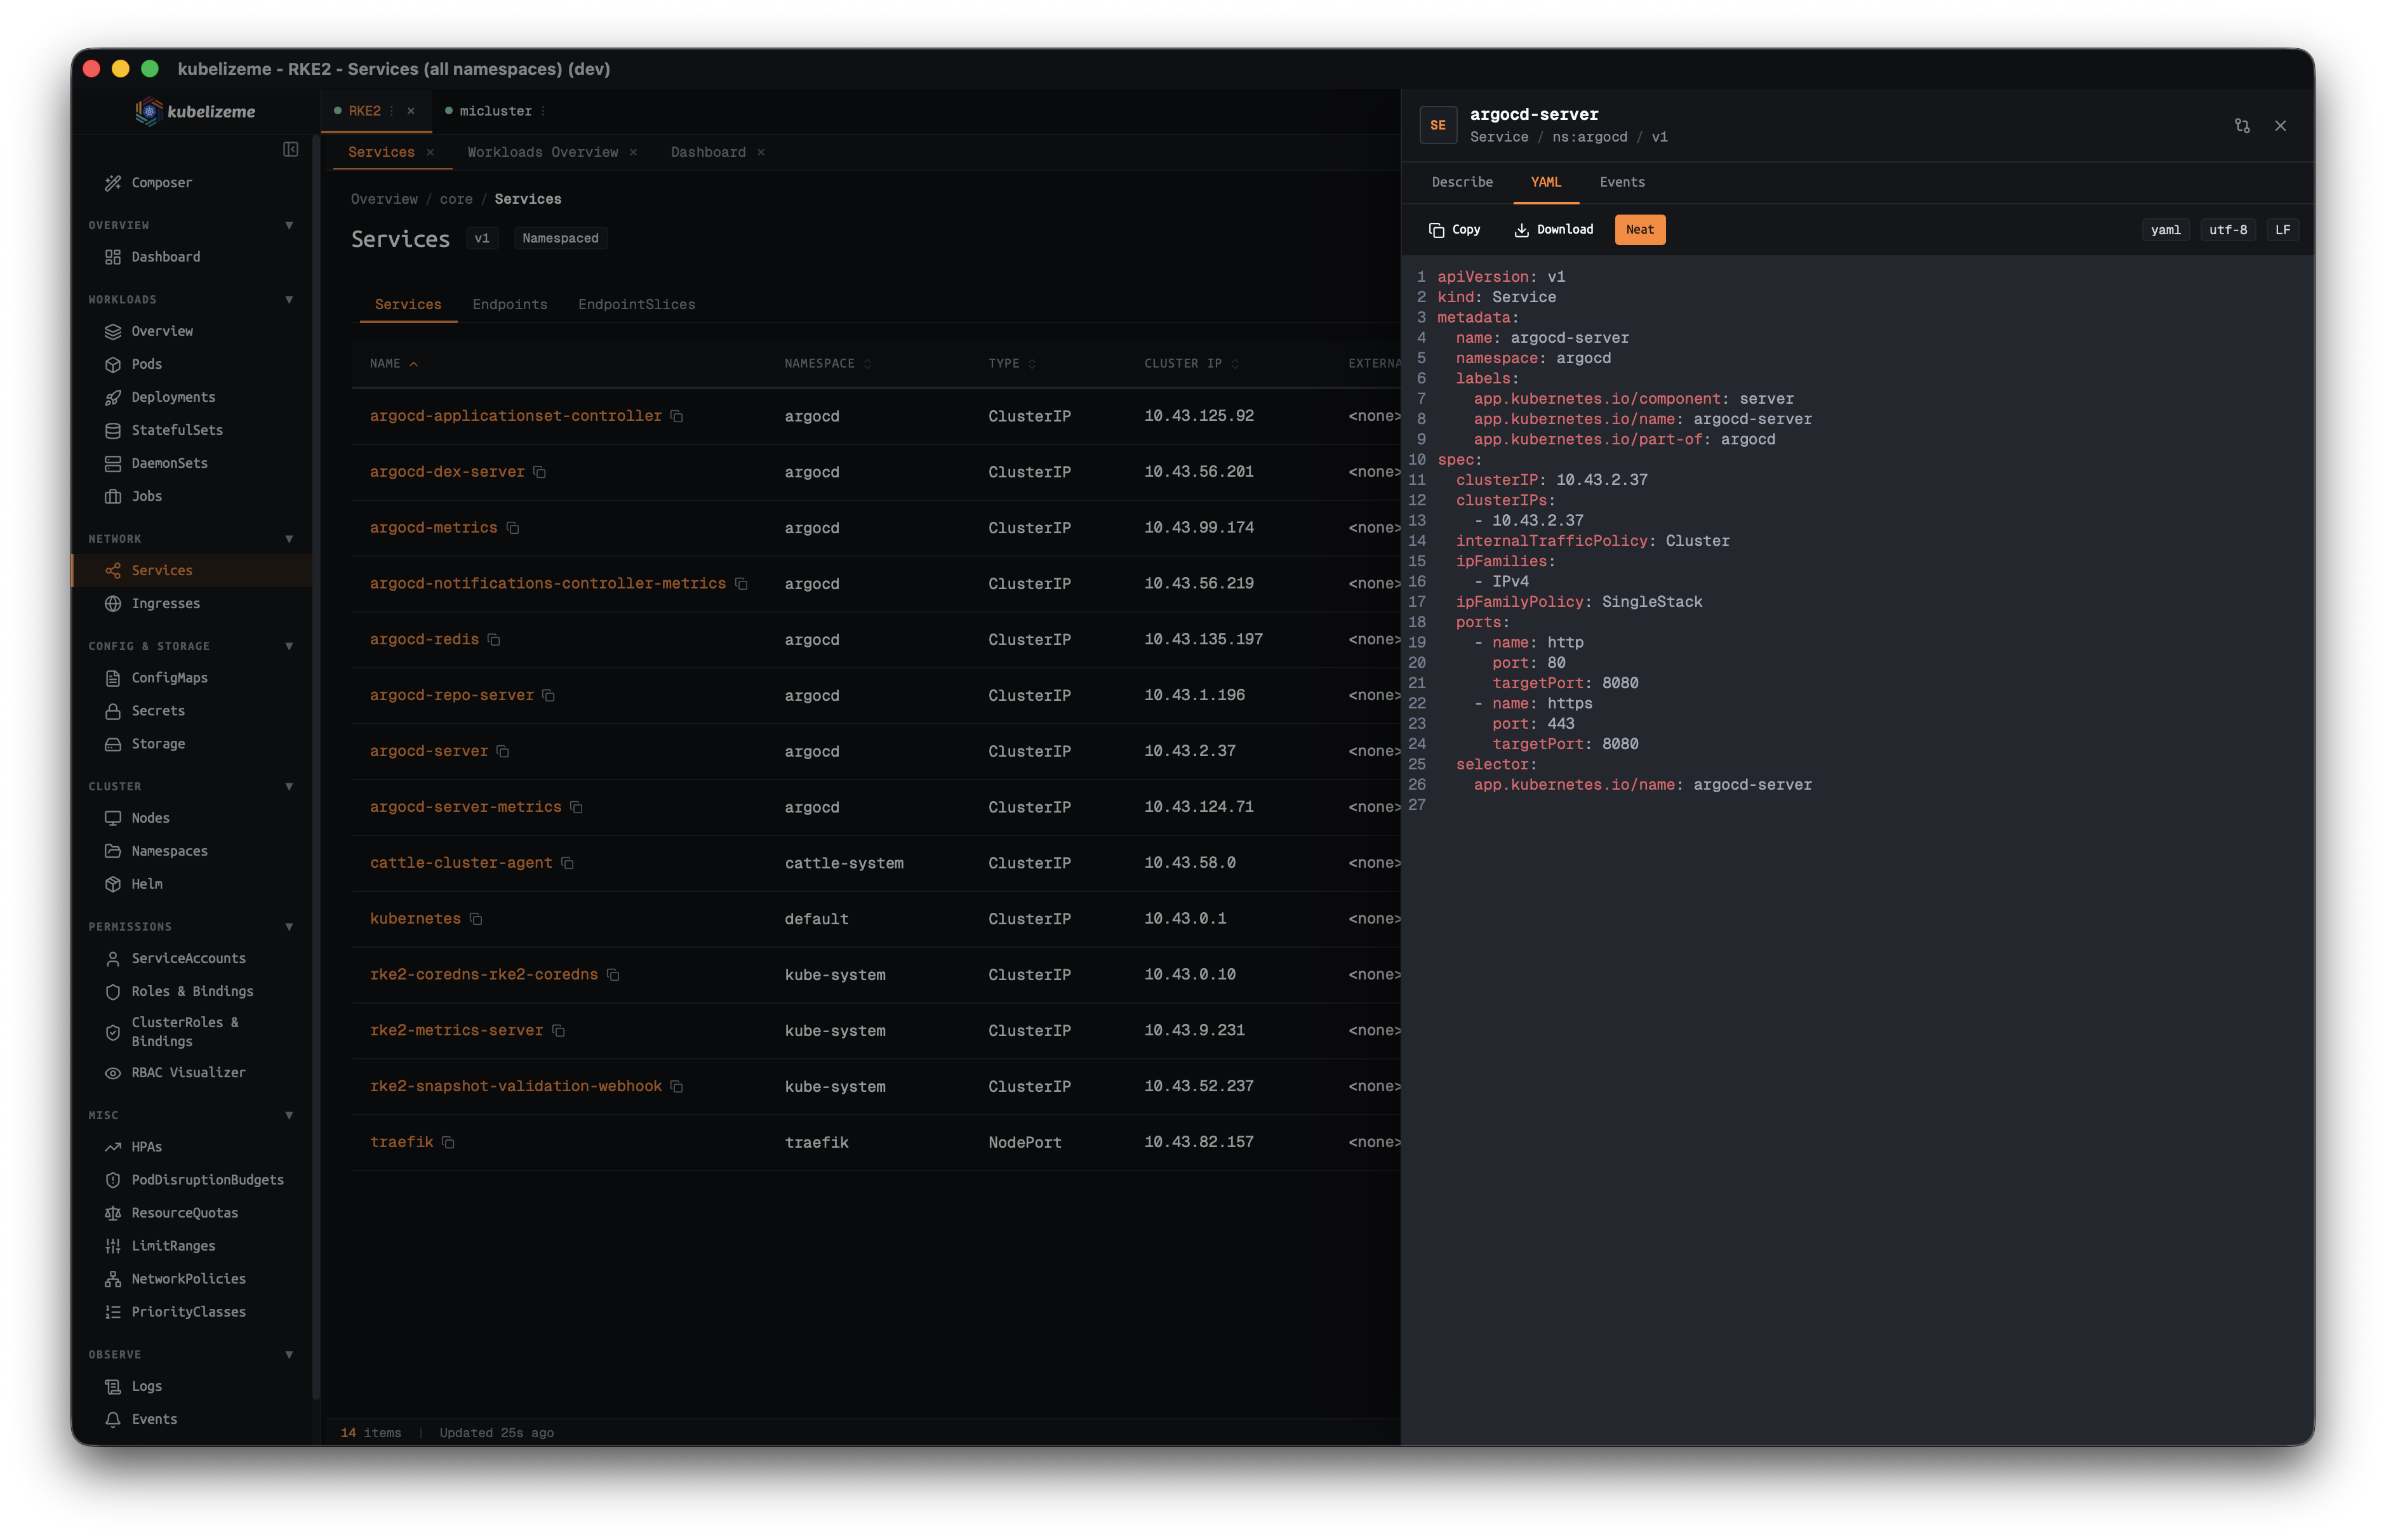Click the SE service badge icon
This screenshot has height=1540, width=2386.
tap(1438, 125)
